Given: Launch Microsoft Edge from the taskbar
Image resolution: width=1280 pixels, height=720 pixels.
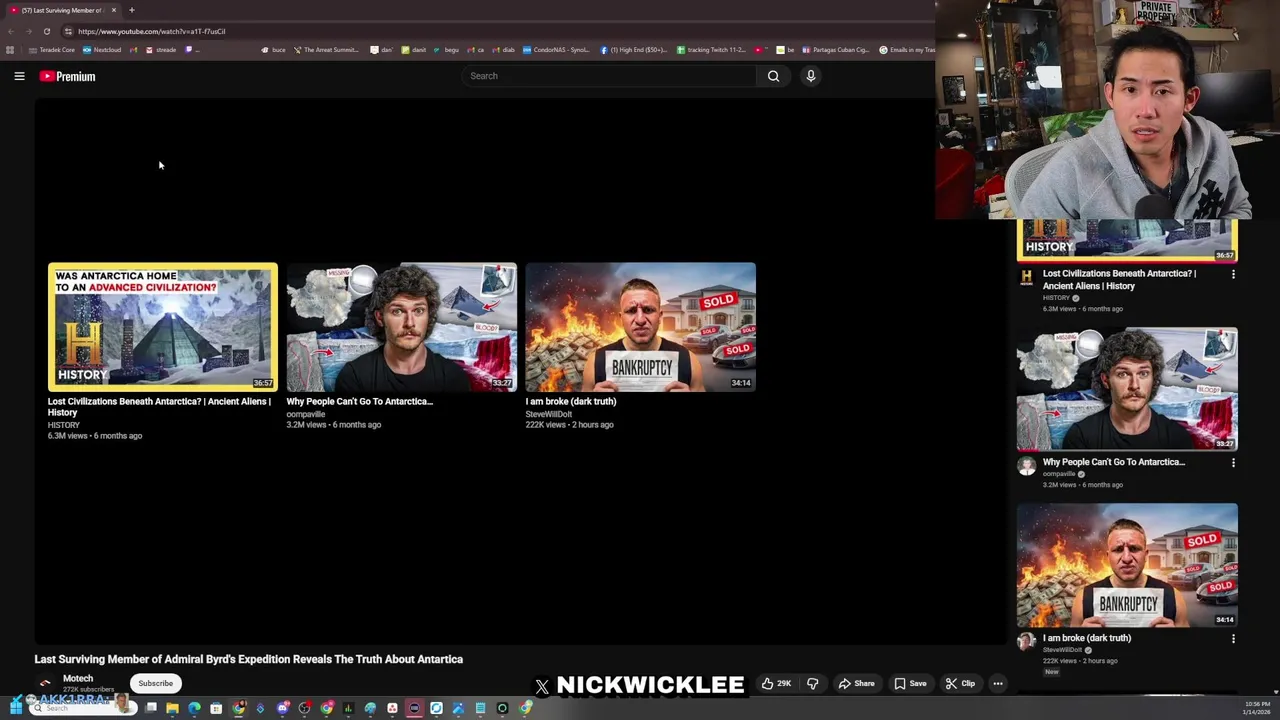Looking at the screenshot, I should point(194,709).
